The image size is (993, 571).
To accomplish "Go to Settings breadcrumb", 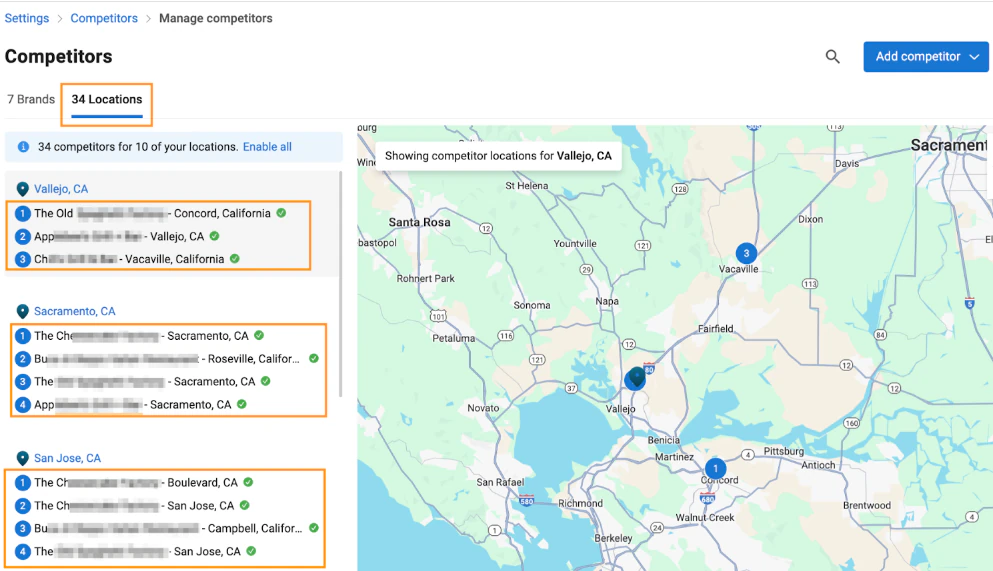I will [x=27, y=18].
